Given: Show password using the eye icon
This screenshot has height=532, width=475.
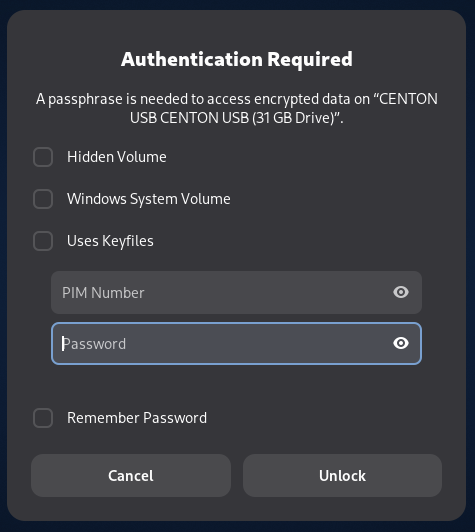Looking at the screenshot, I should [401, 343].
